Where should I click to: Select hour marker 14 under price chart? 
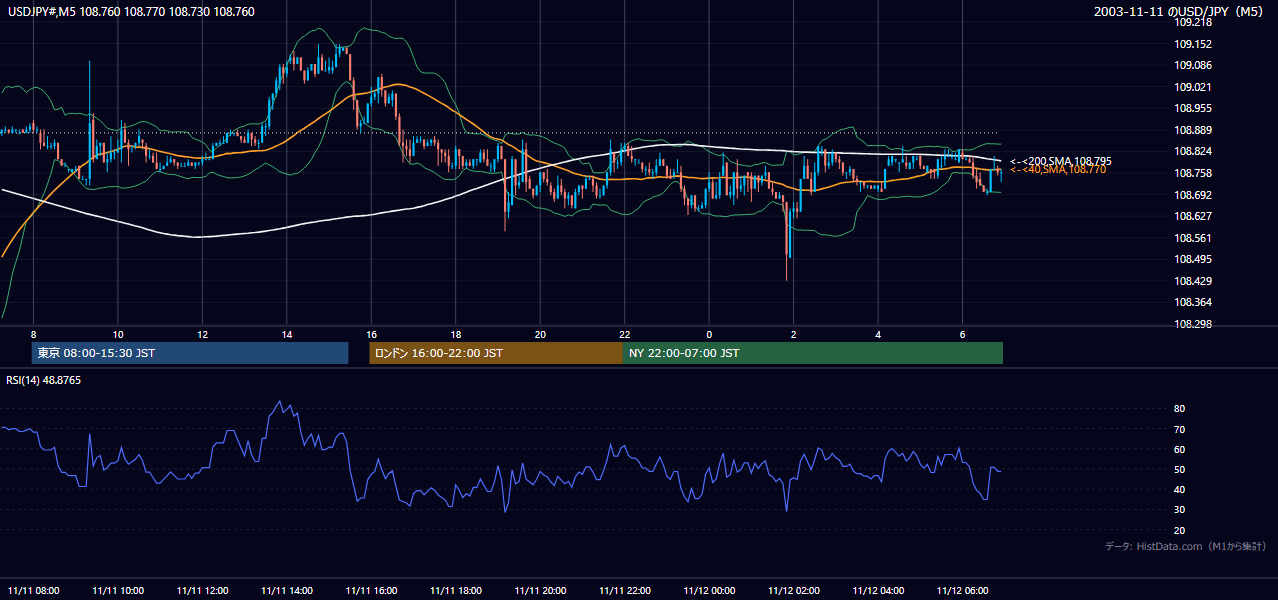[287, 334]
